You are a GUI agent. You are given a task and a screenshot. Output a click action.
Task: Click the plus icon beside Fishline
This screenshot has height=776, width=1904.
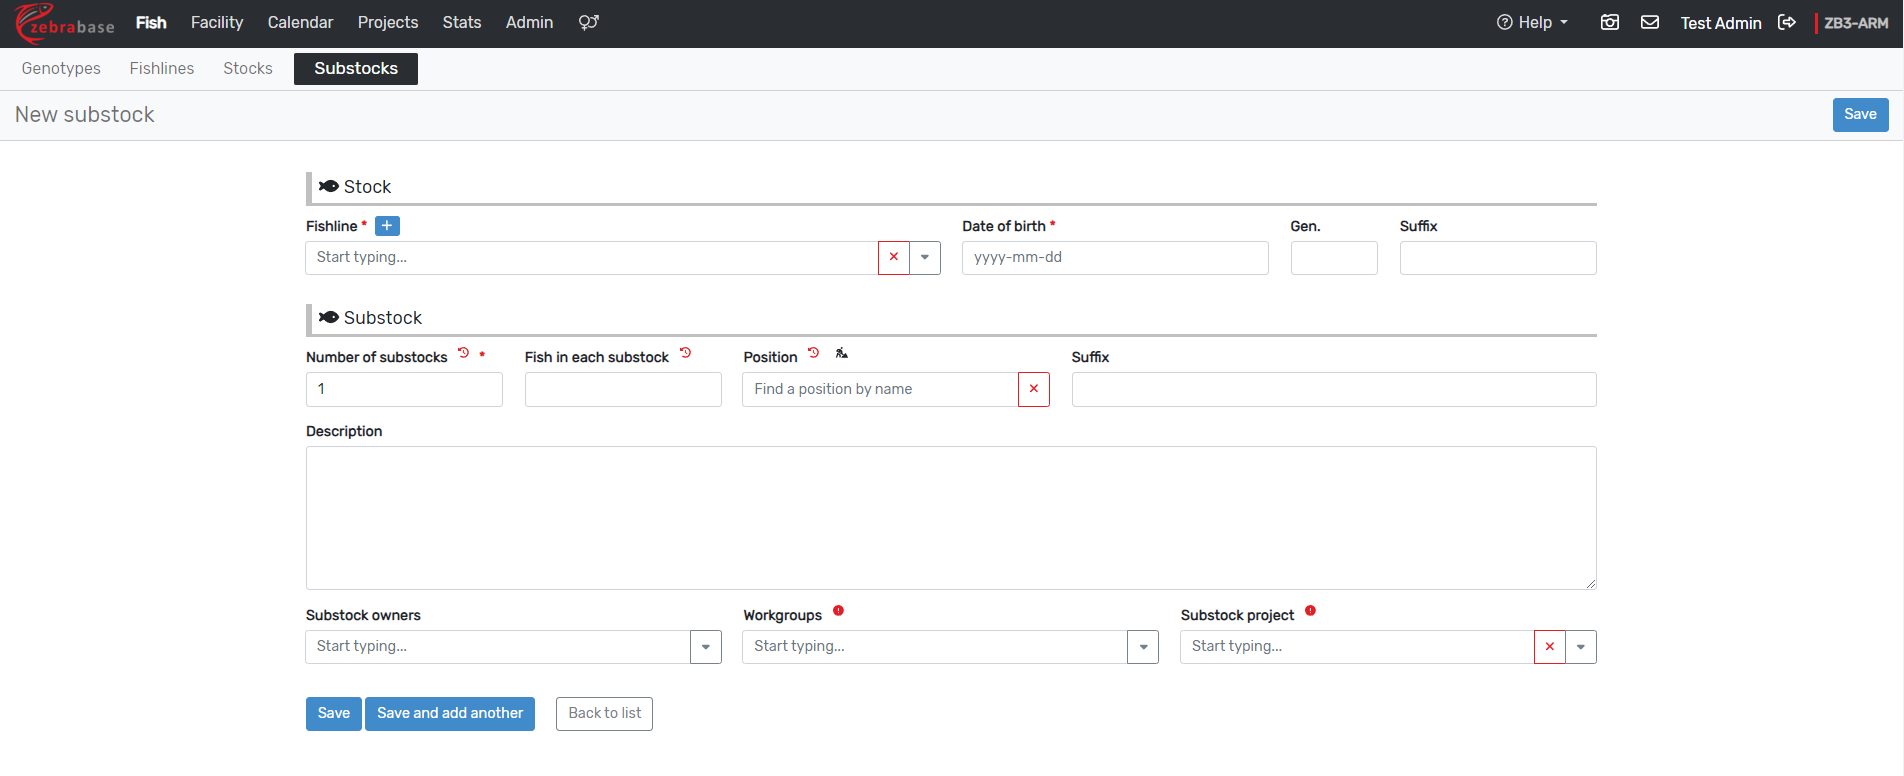pos(387,226)
